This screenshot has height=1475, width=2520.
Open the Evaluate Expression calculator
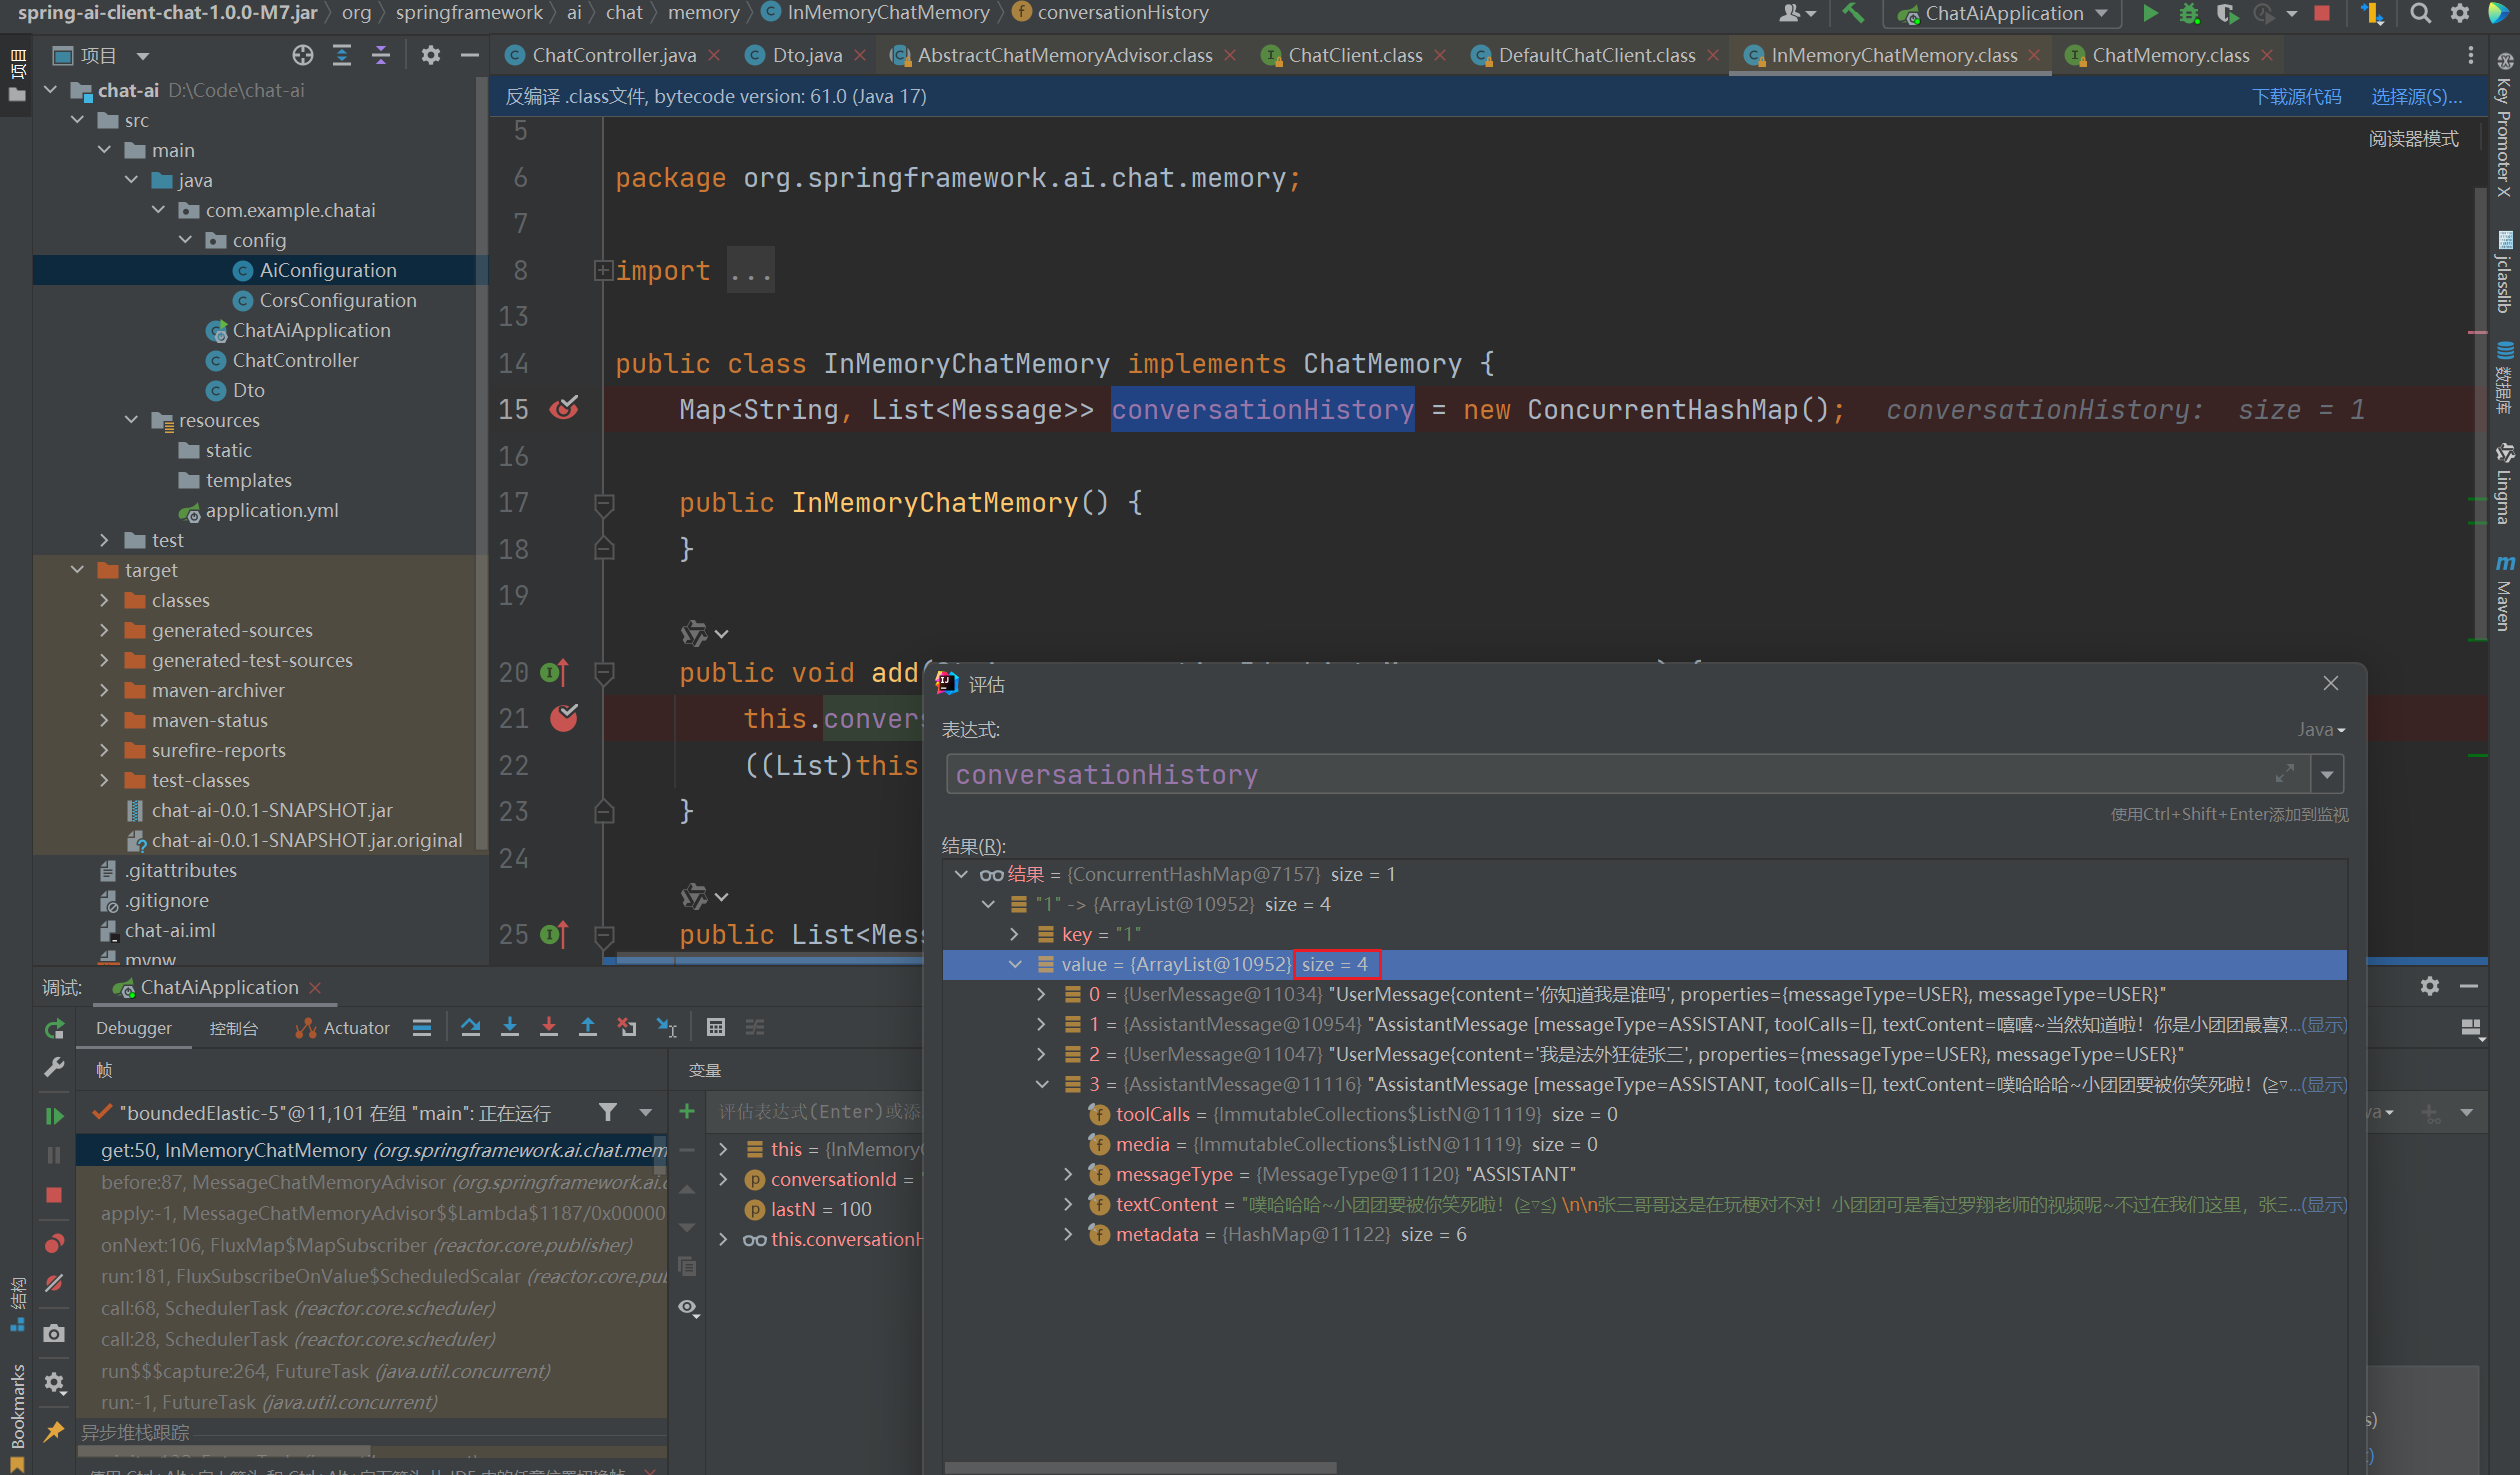(715, 1027)
